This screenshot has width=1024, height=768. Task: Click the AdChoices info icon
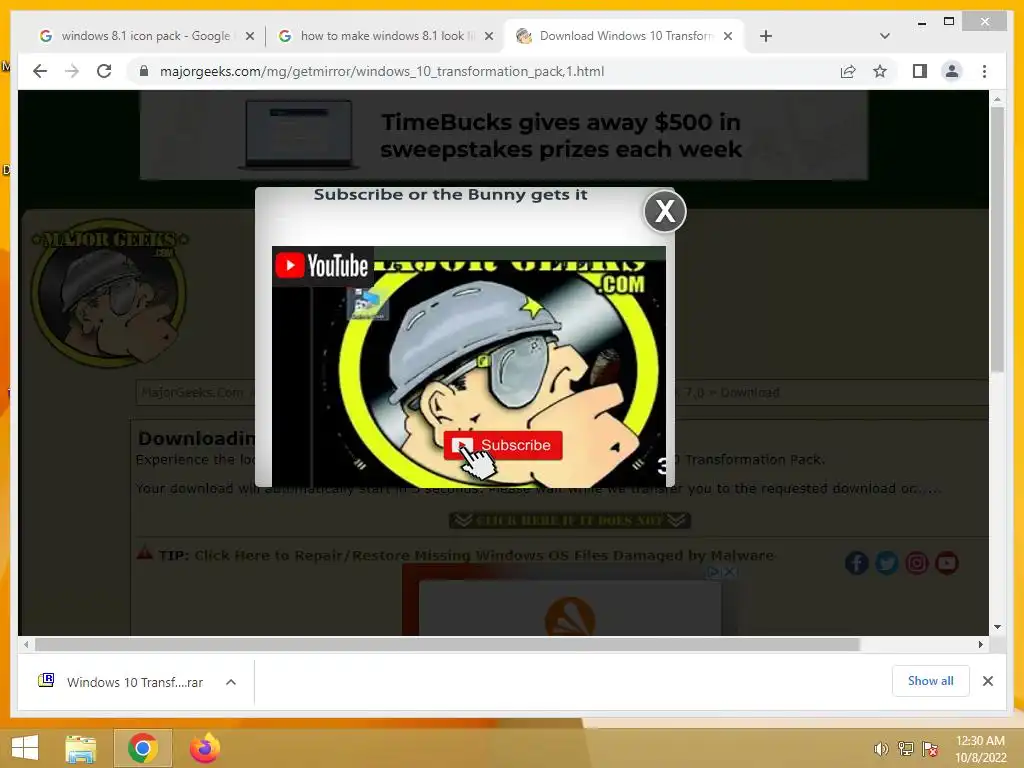click(715, 571)
